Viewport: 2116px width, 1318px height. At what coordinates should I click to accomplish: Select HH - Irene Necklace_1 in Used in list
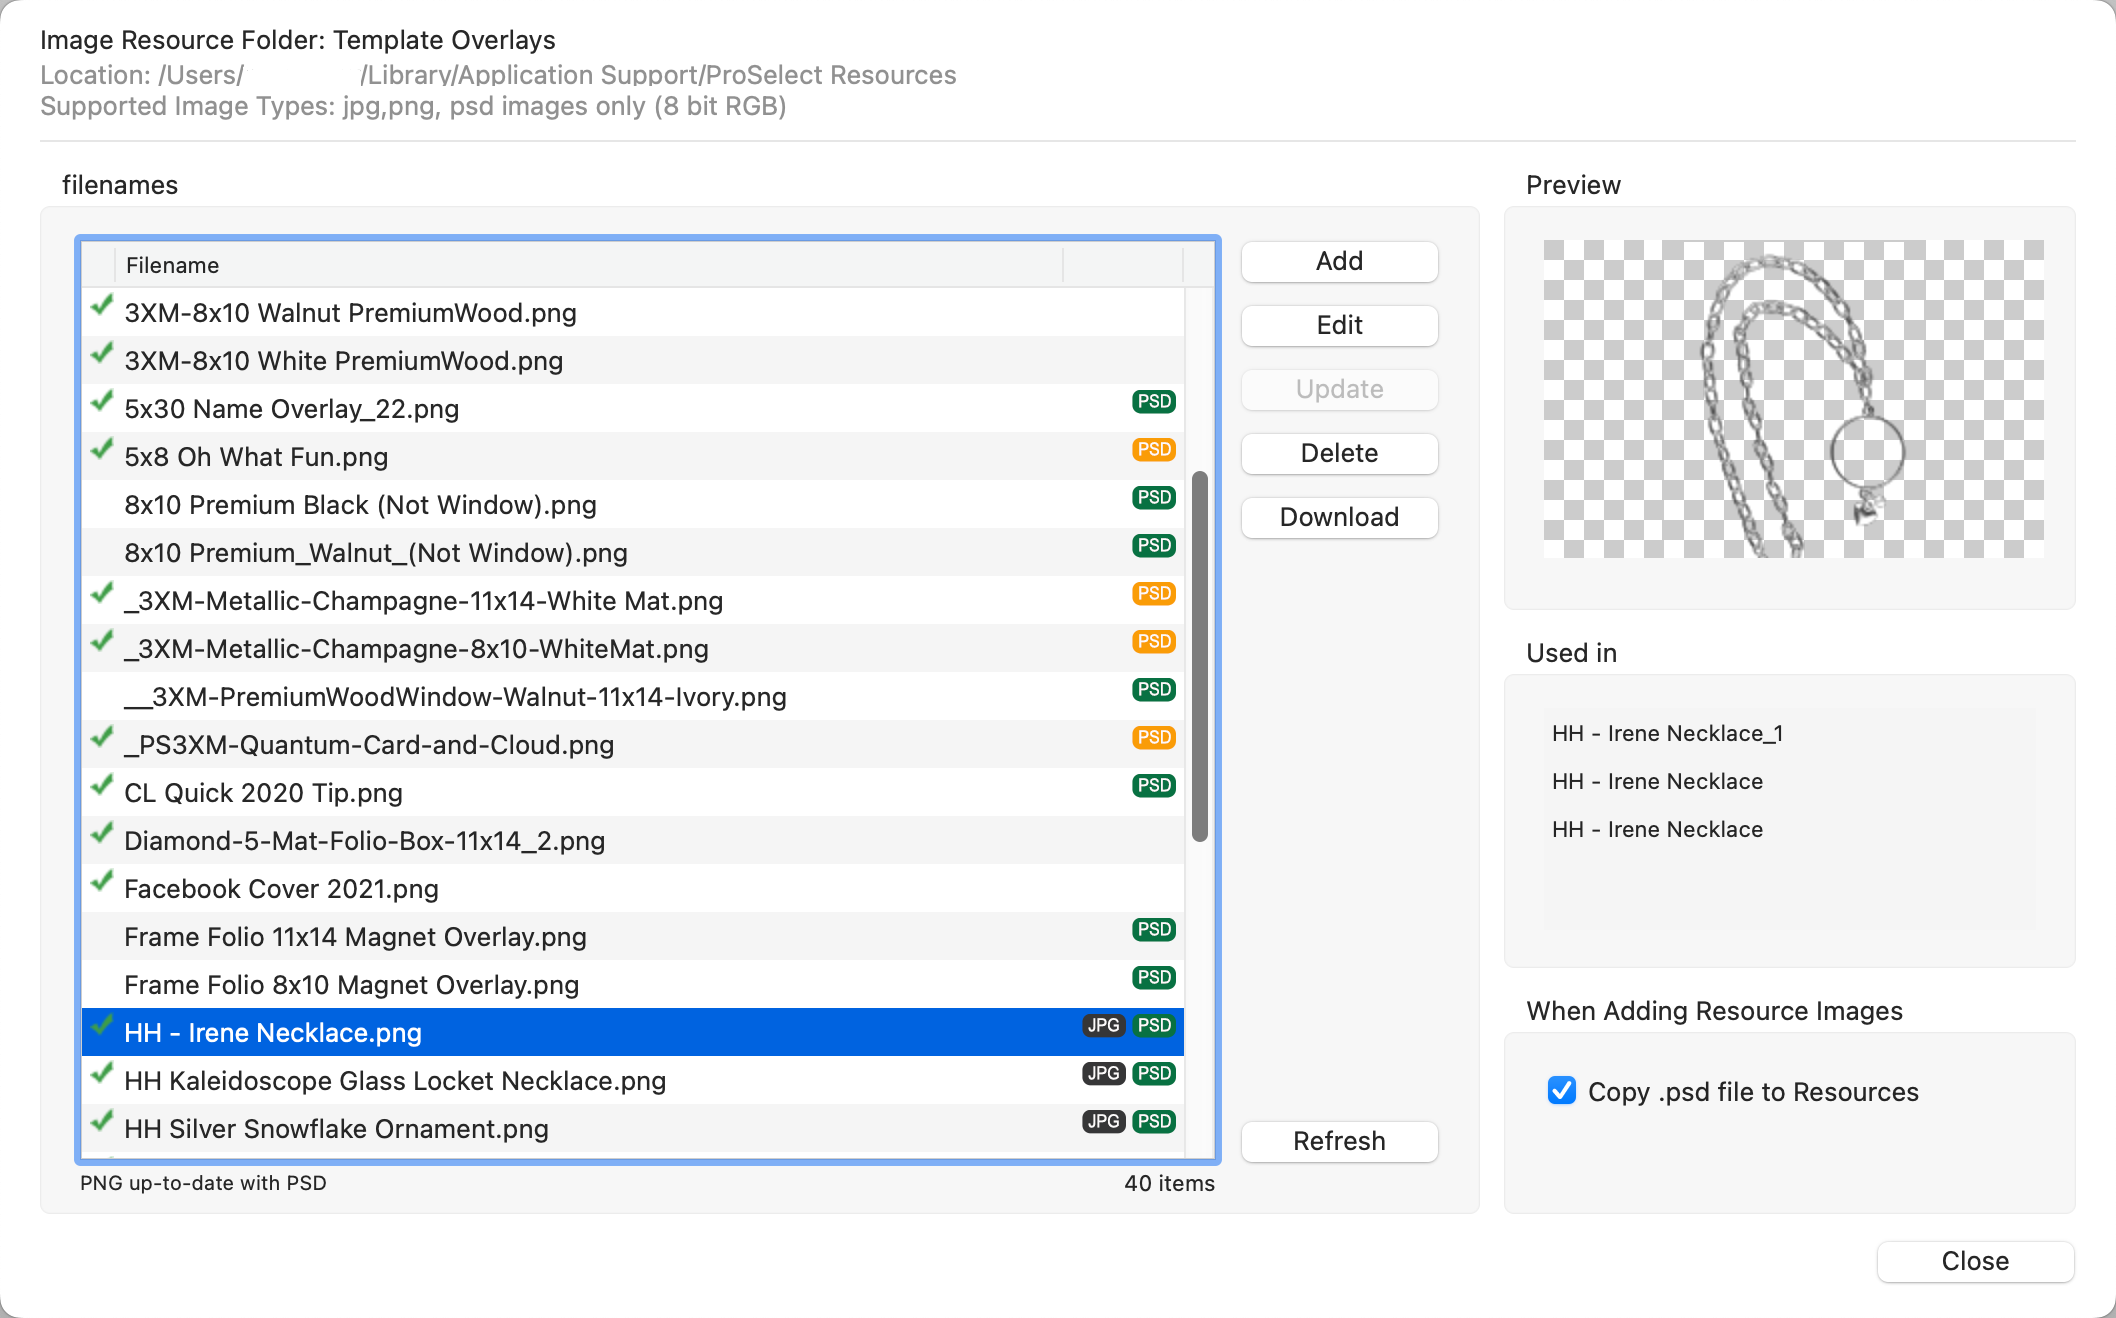click(1667, 734)
